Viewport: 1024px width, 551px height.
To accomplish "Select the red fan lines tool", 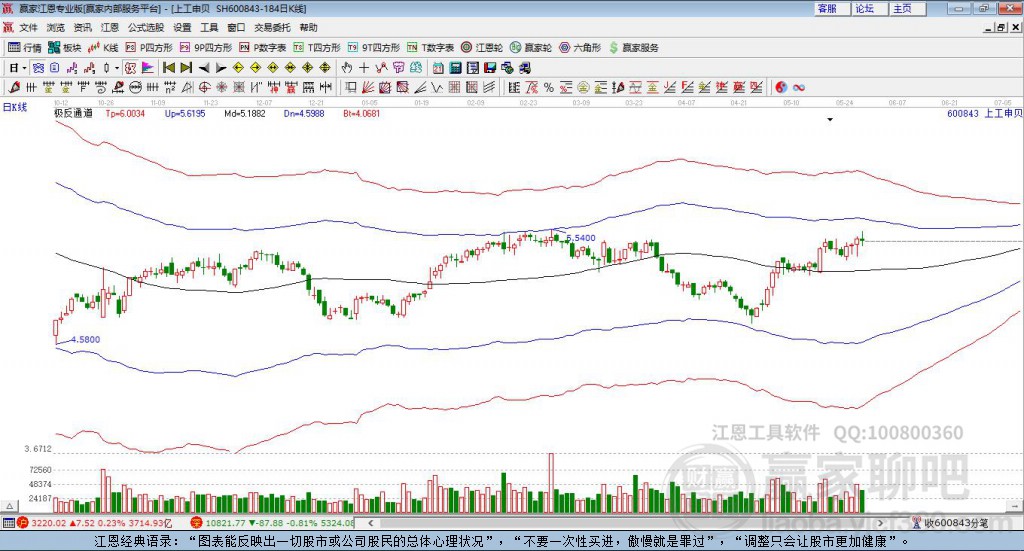I will click(368, 87).
